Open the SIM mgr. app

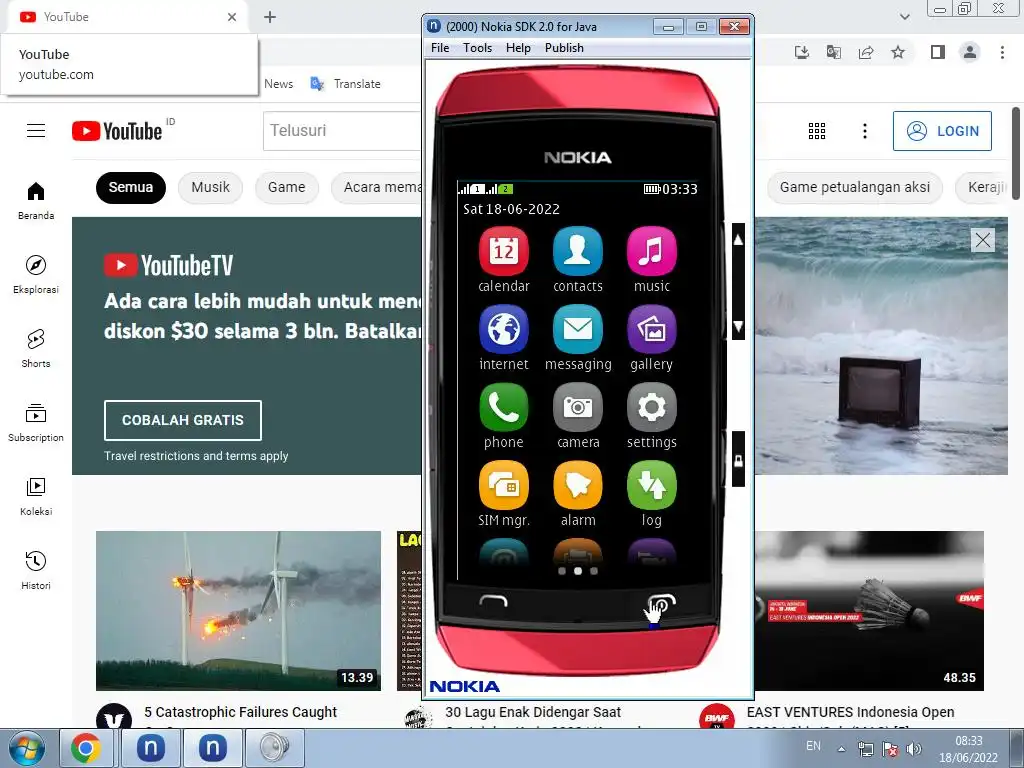pos(504,485)
